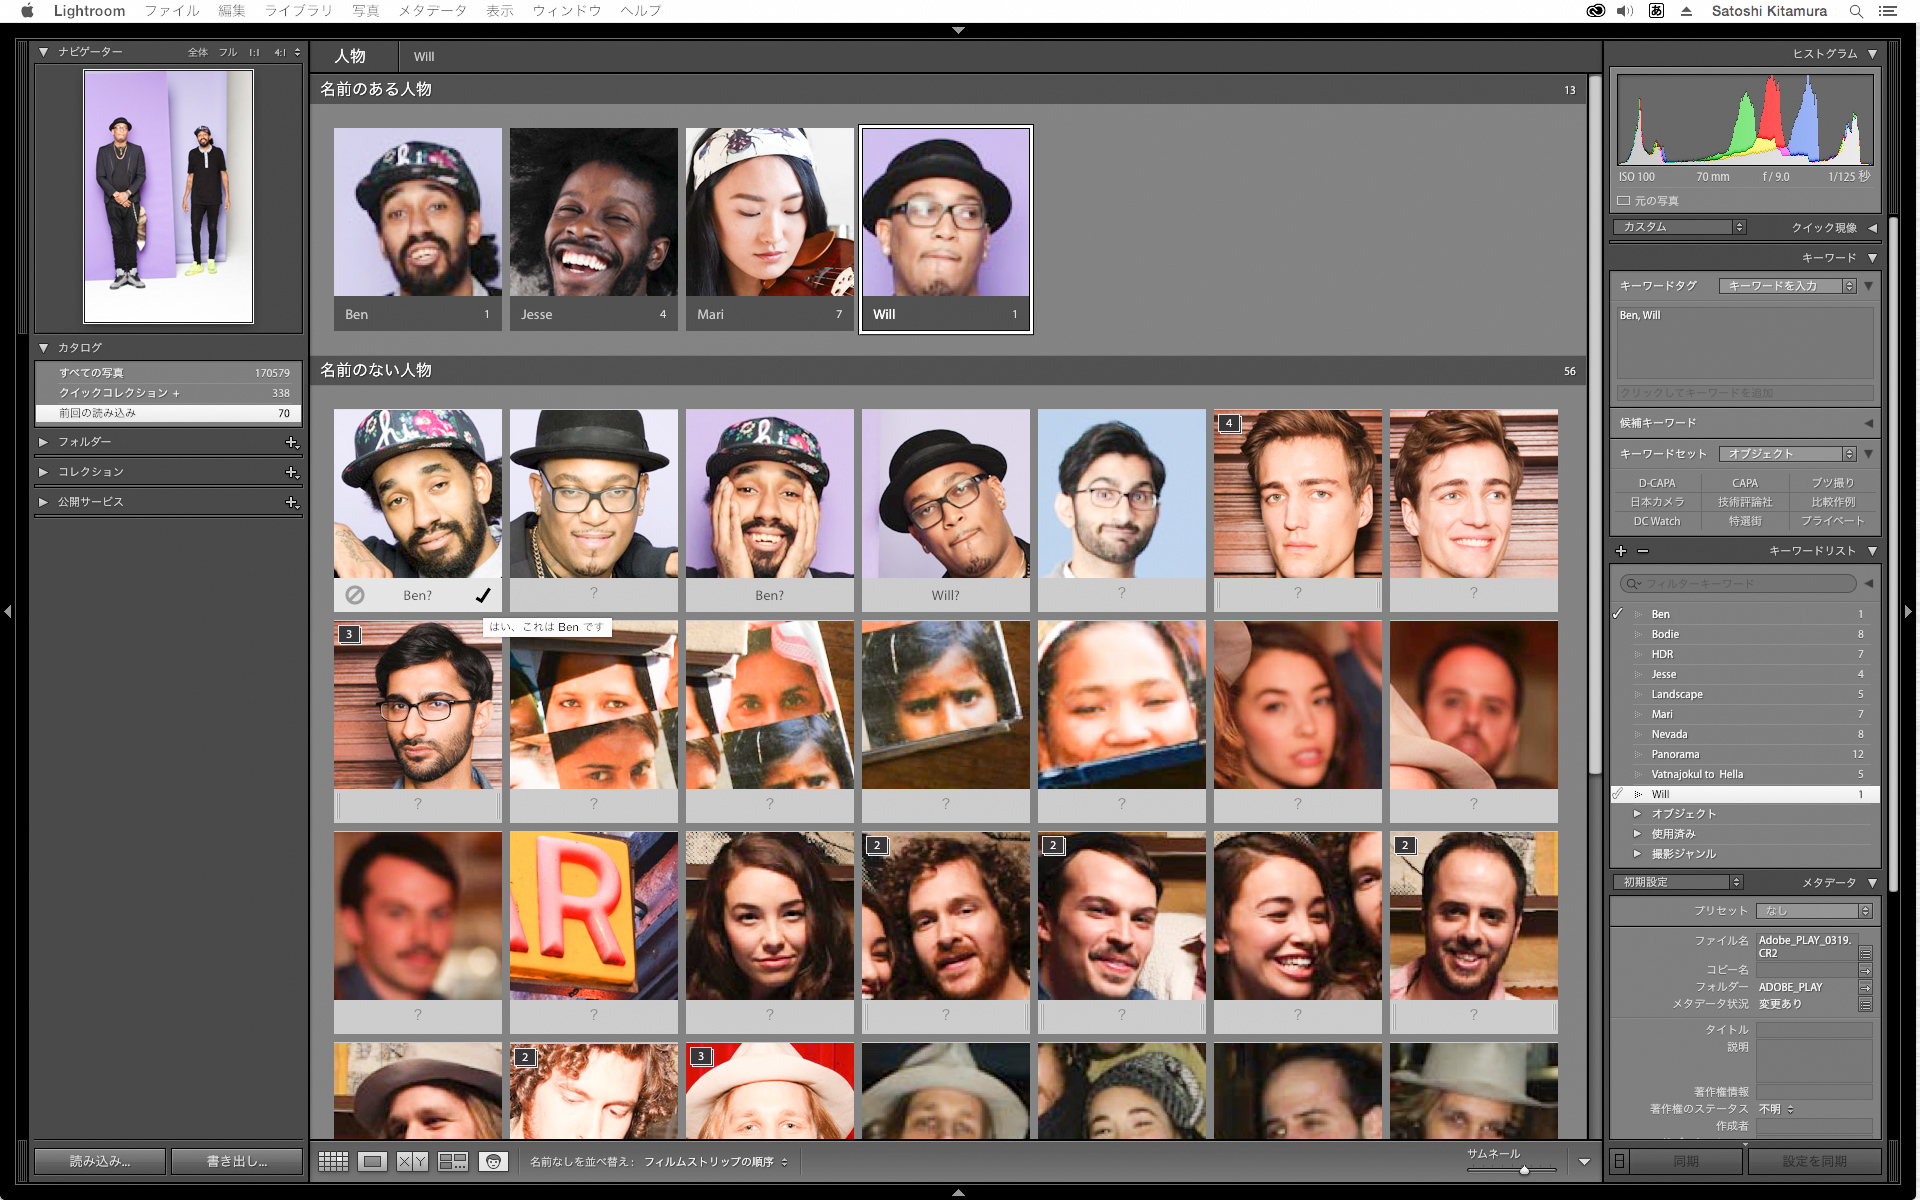Open XY Compare view
The width and height of the screenshot is (1920, 1200).
click(412, 1161)
